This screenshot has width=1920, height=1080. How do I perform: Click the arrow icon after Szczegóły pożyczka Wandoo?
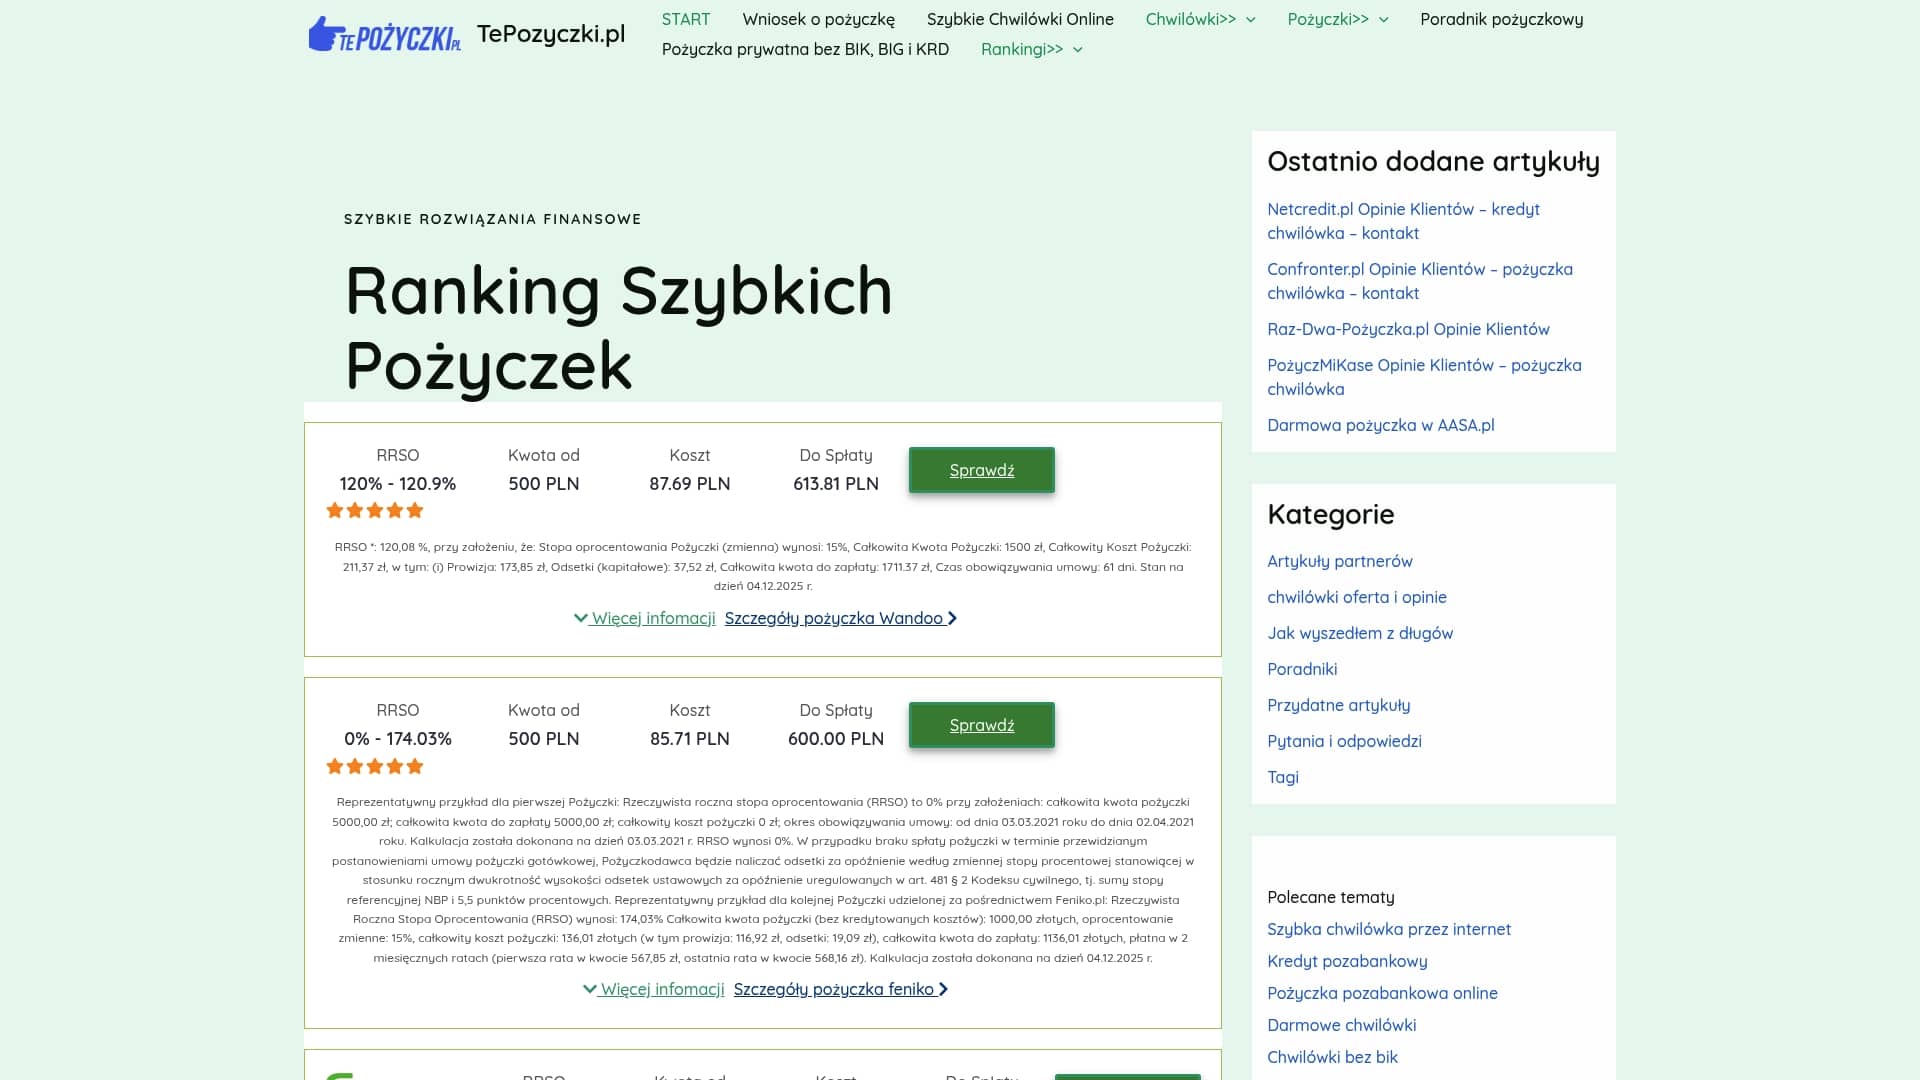(952, 618)
